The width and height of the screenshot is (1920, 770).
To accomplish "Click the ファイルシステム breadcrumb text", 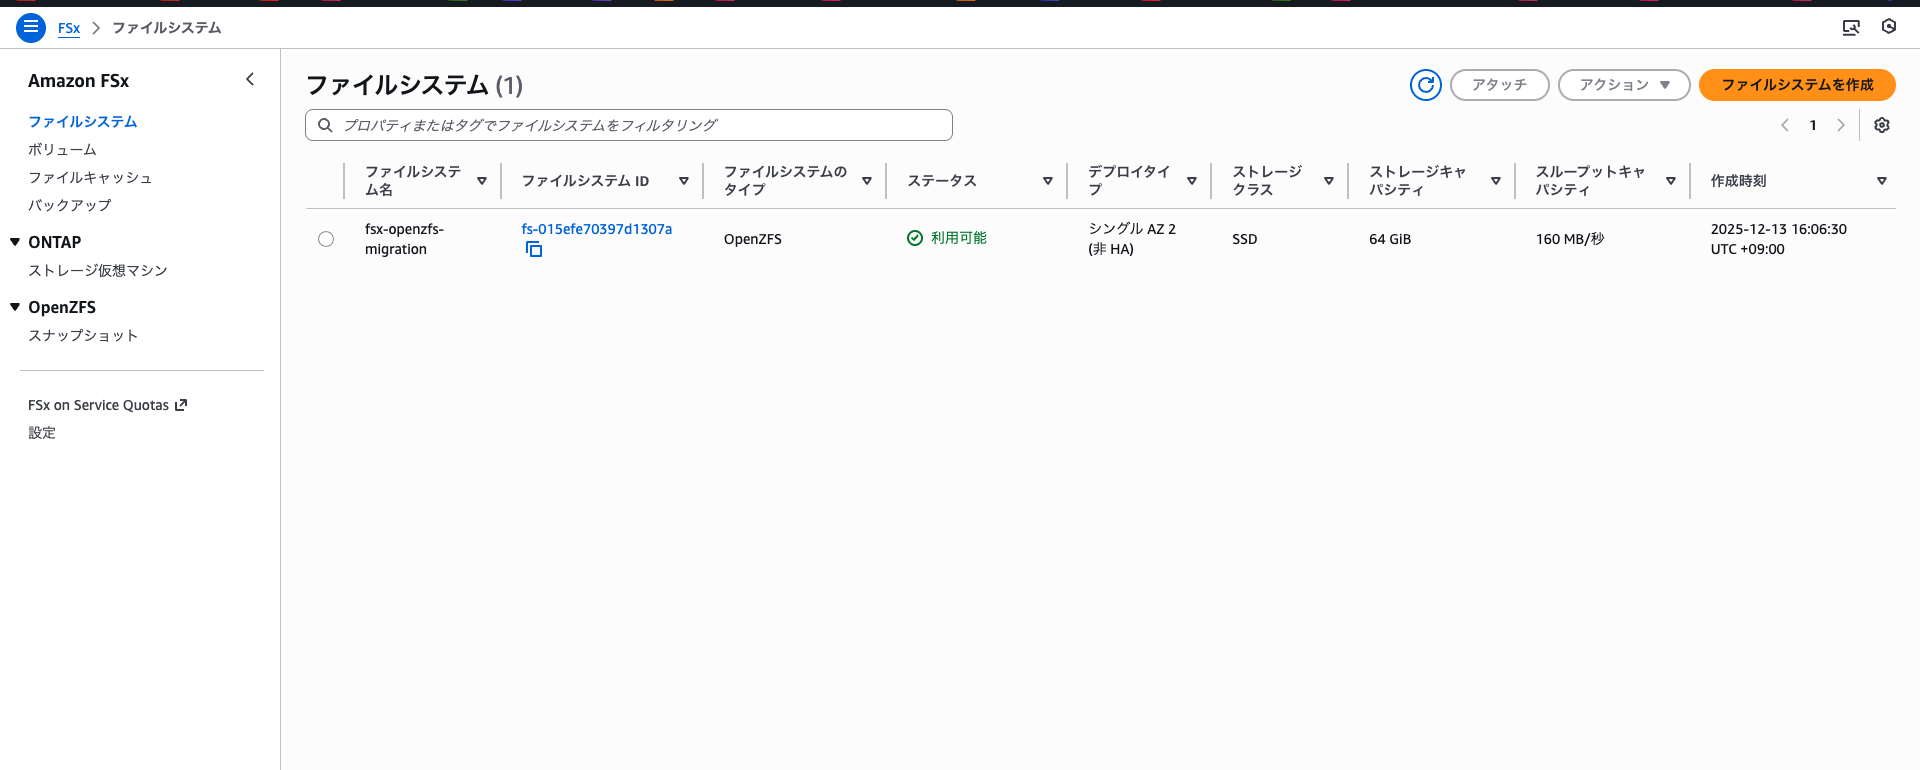I will click(x=167, y=28).
